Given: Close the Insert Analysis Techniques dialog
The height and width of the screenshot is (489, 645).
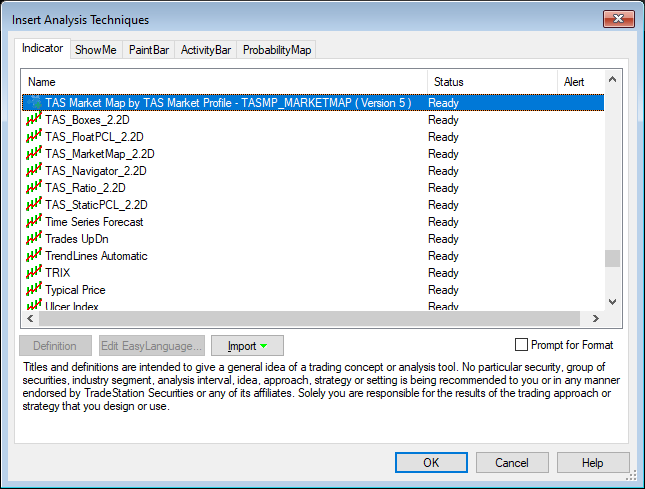Looking at the screenshot, I should pos(618,19).
